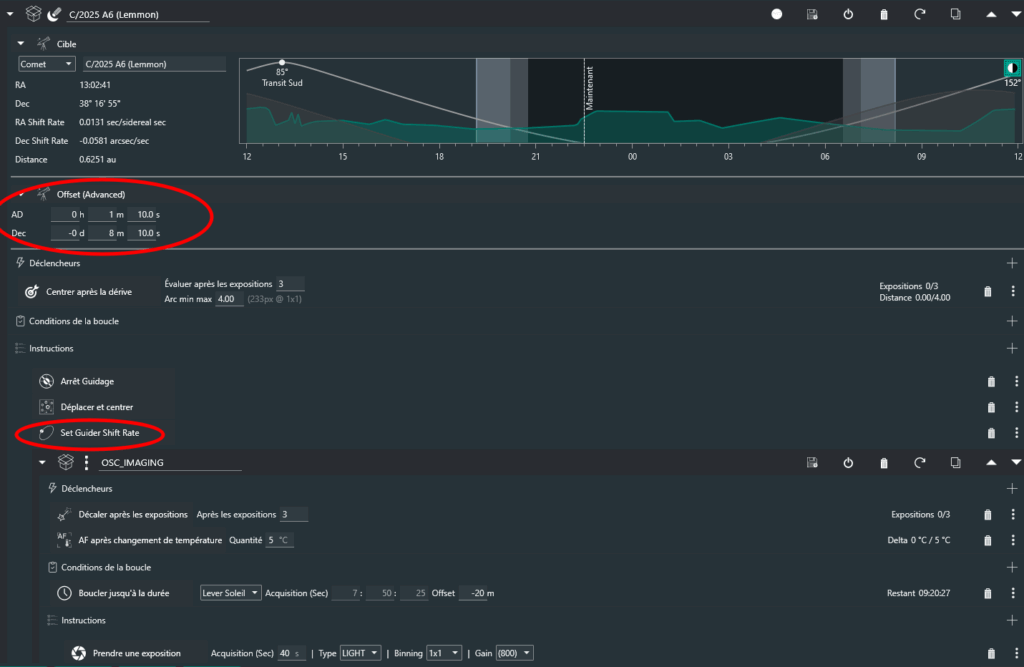Select the Prendre une exposition instruction

[x=136, y=653]
